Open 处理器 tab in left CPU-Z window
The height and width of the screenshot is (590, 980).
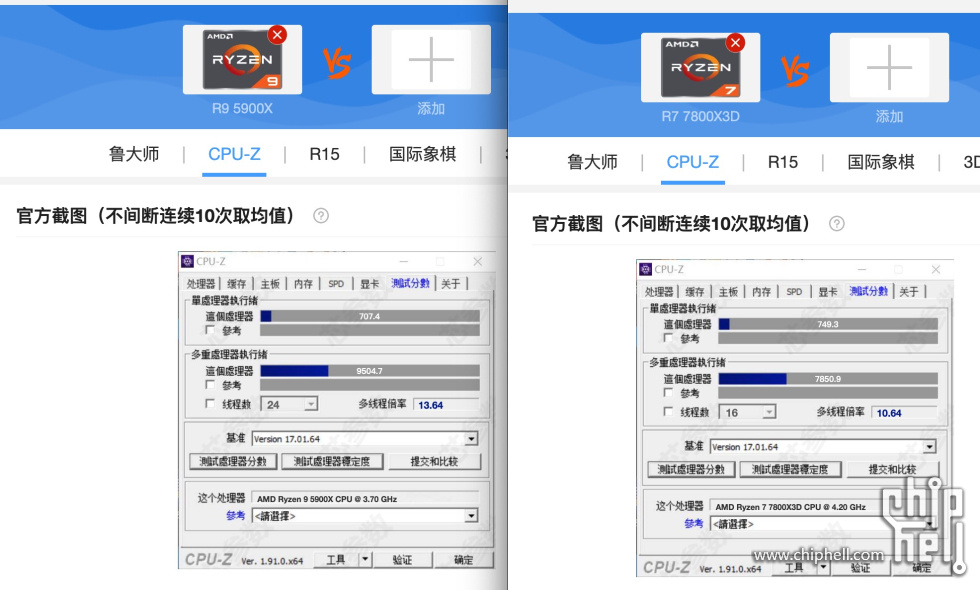coord(201,284)
